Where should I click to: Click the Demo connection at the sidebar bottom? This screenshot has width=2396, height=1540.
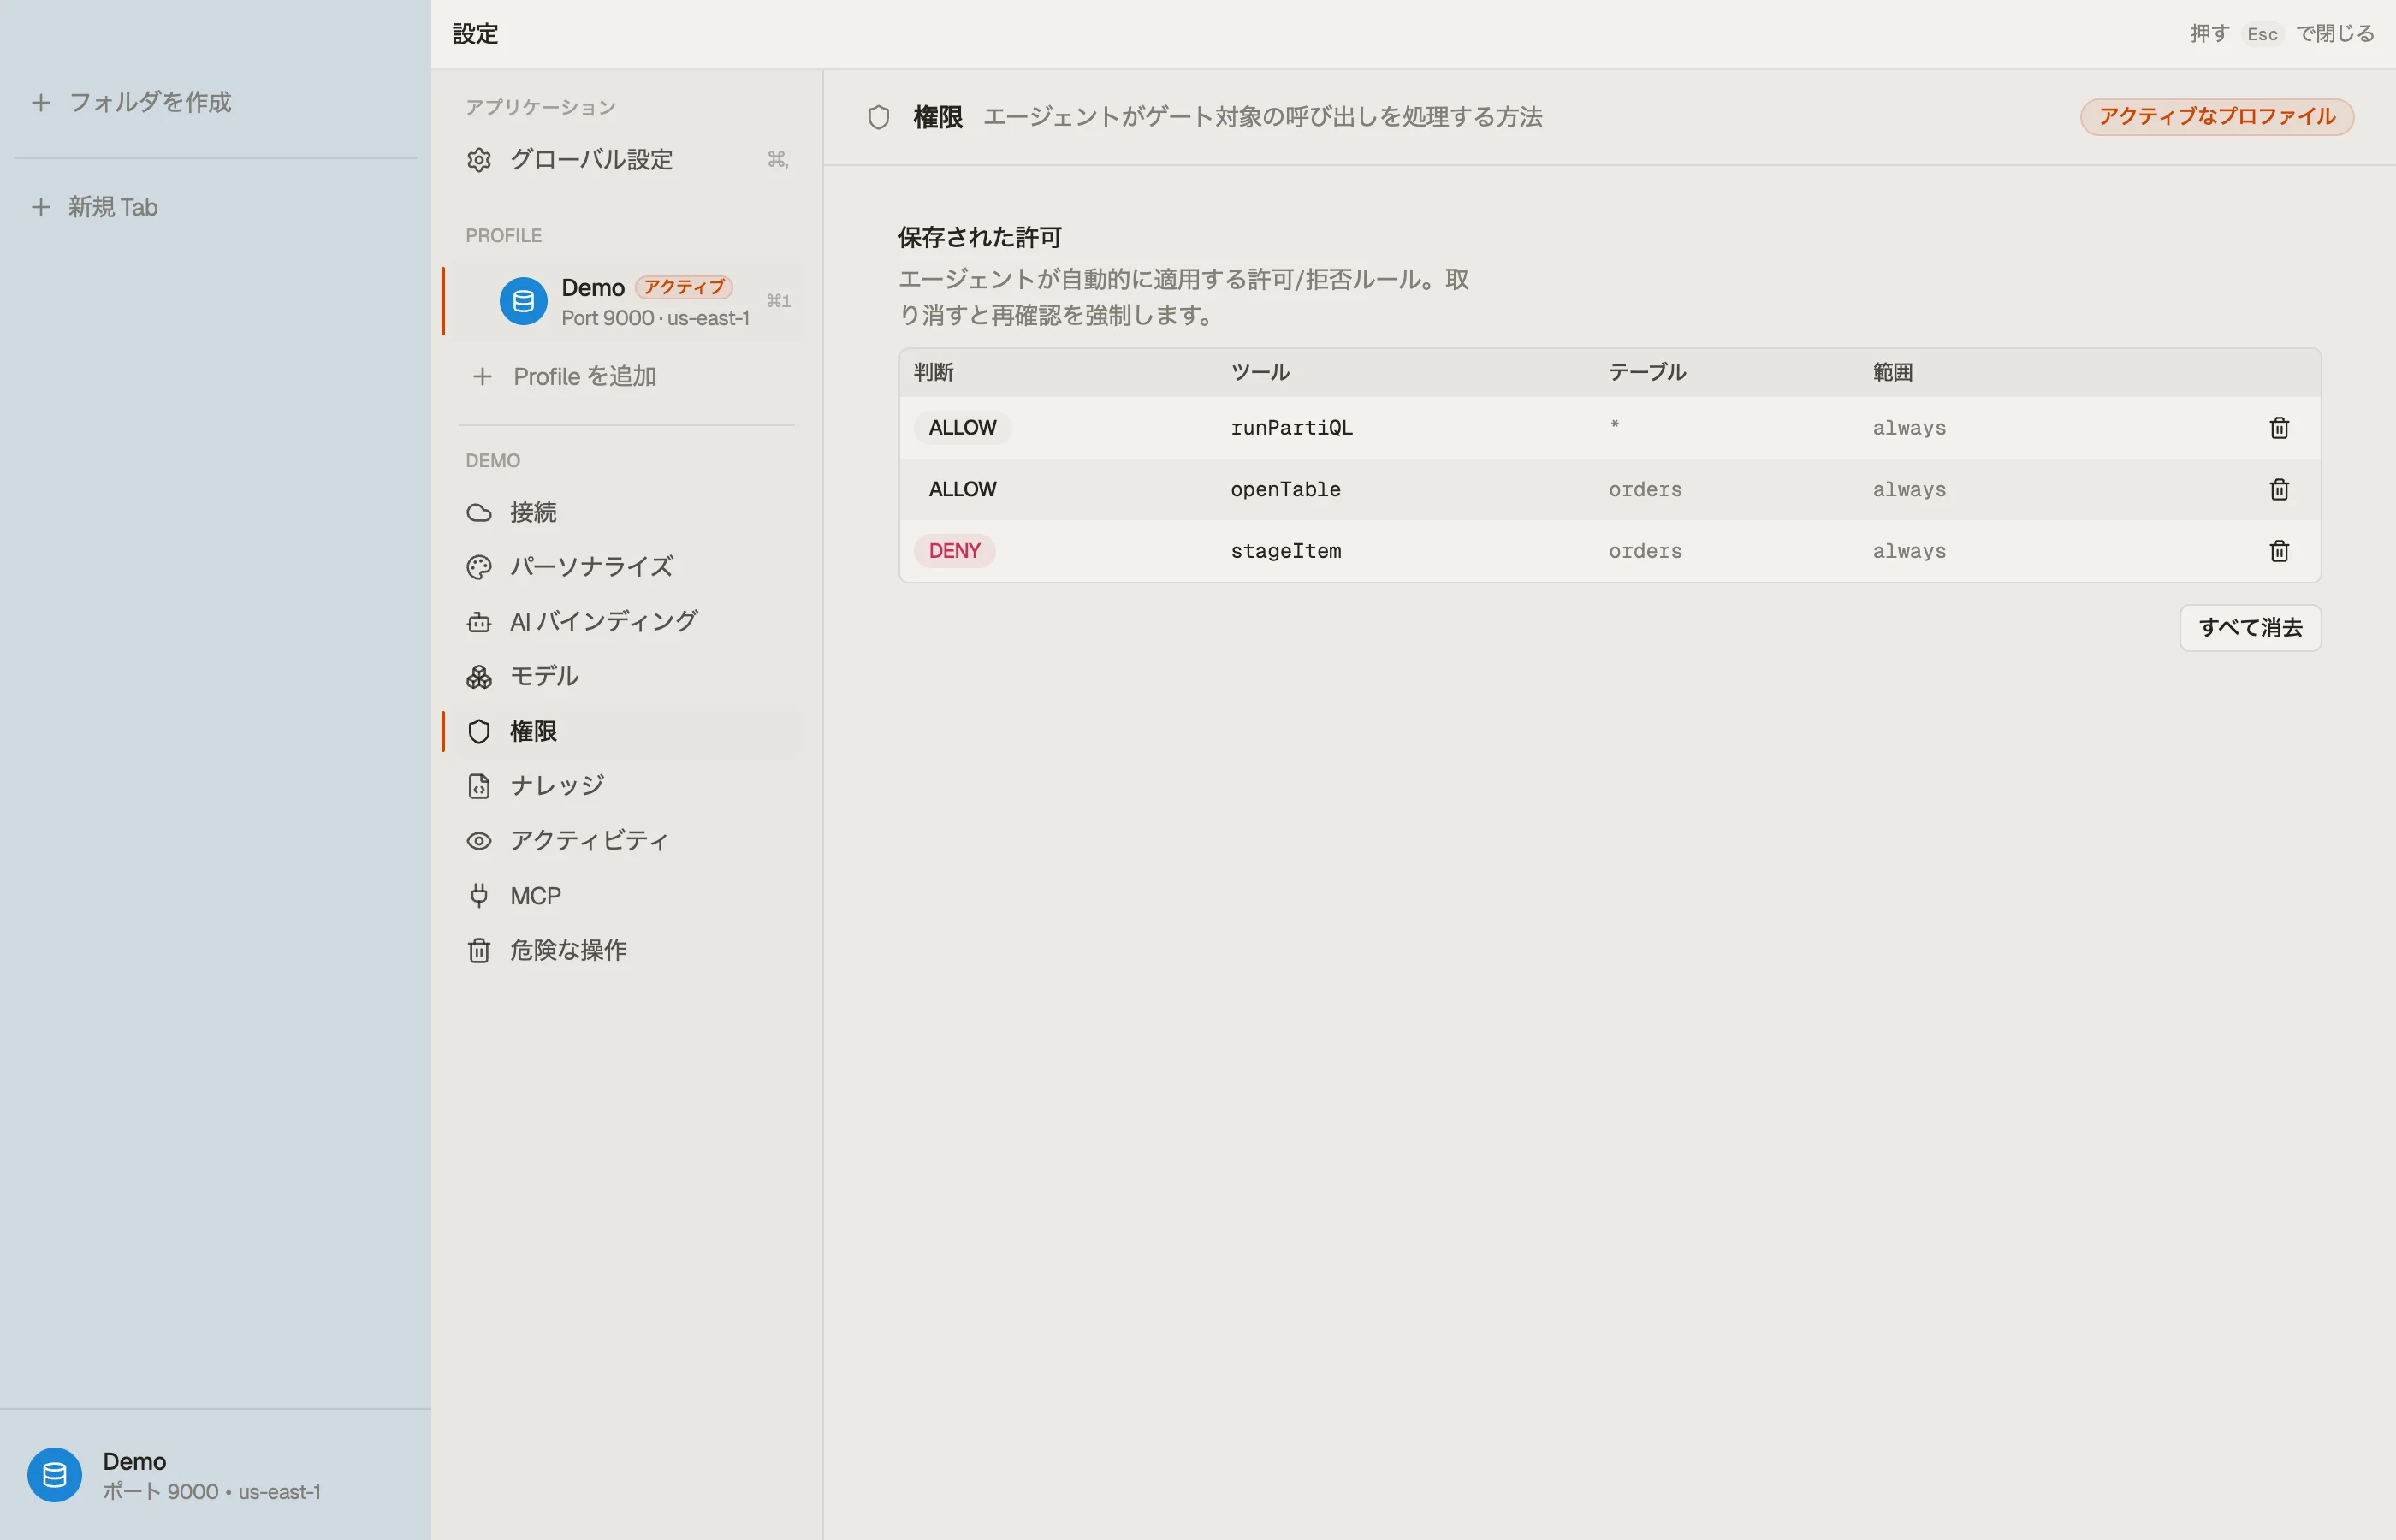pos(215,1475)
